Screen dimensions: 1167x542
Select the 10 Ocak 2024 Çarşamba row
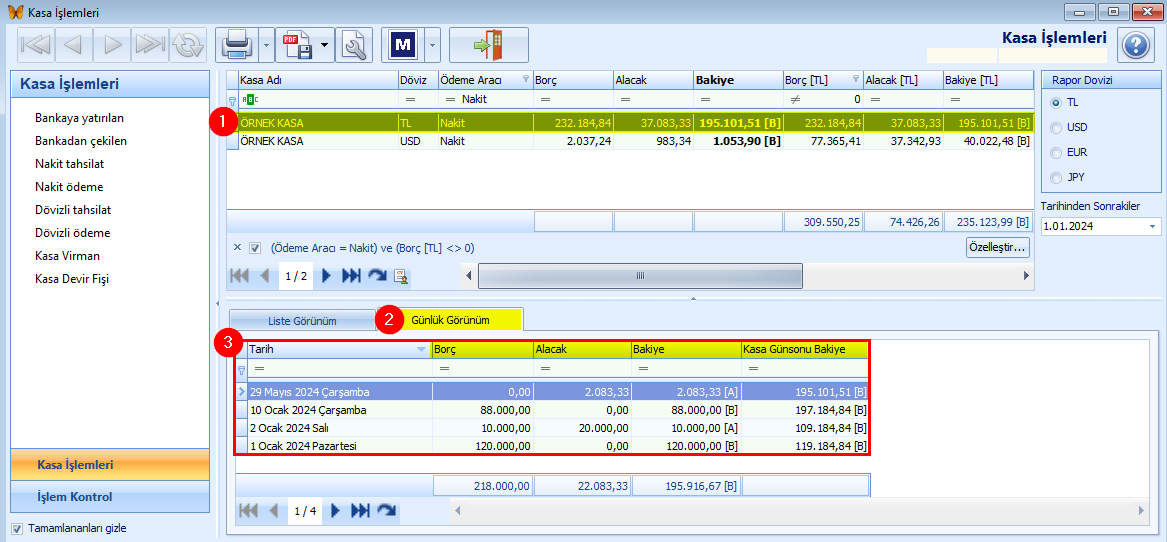click(551, 409)
